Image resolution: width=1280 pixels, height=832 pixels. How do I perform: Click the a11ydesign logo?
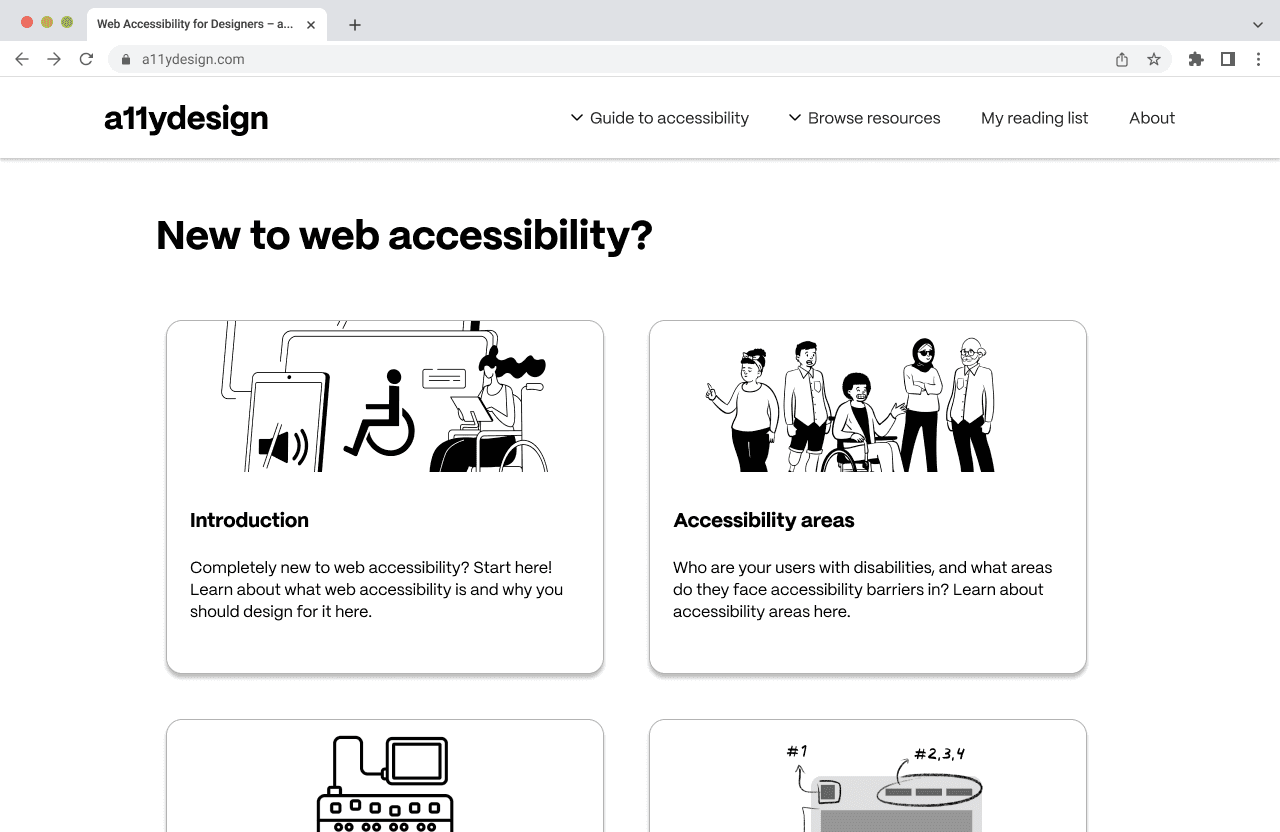[186, 118]
